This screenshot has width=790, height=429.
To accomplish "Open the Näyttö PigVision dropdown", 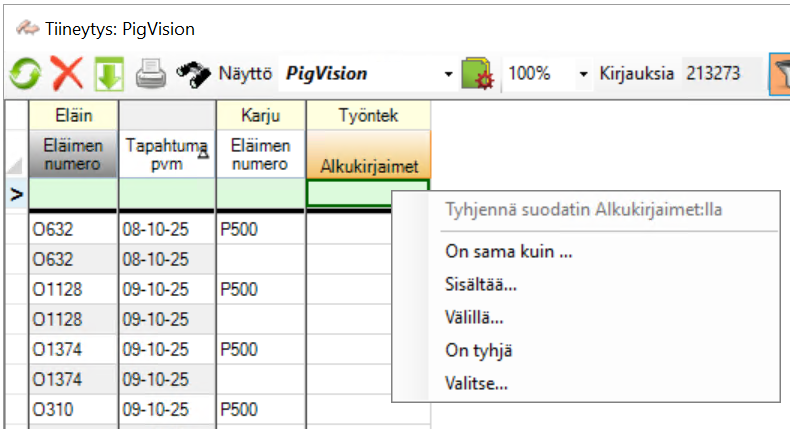I will coord(448,74).
